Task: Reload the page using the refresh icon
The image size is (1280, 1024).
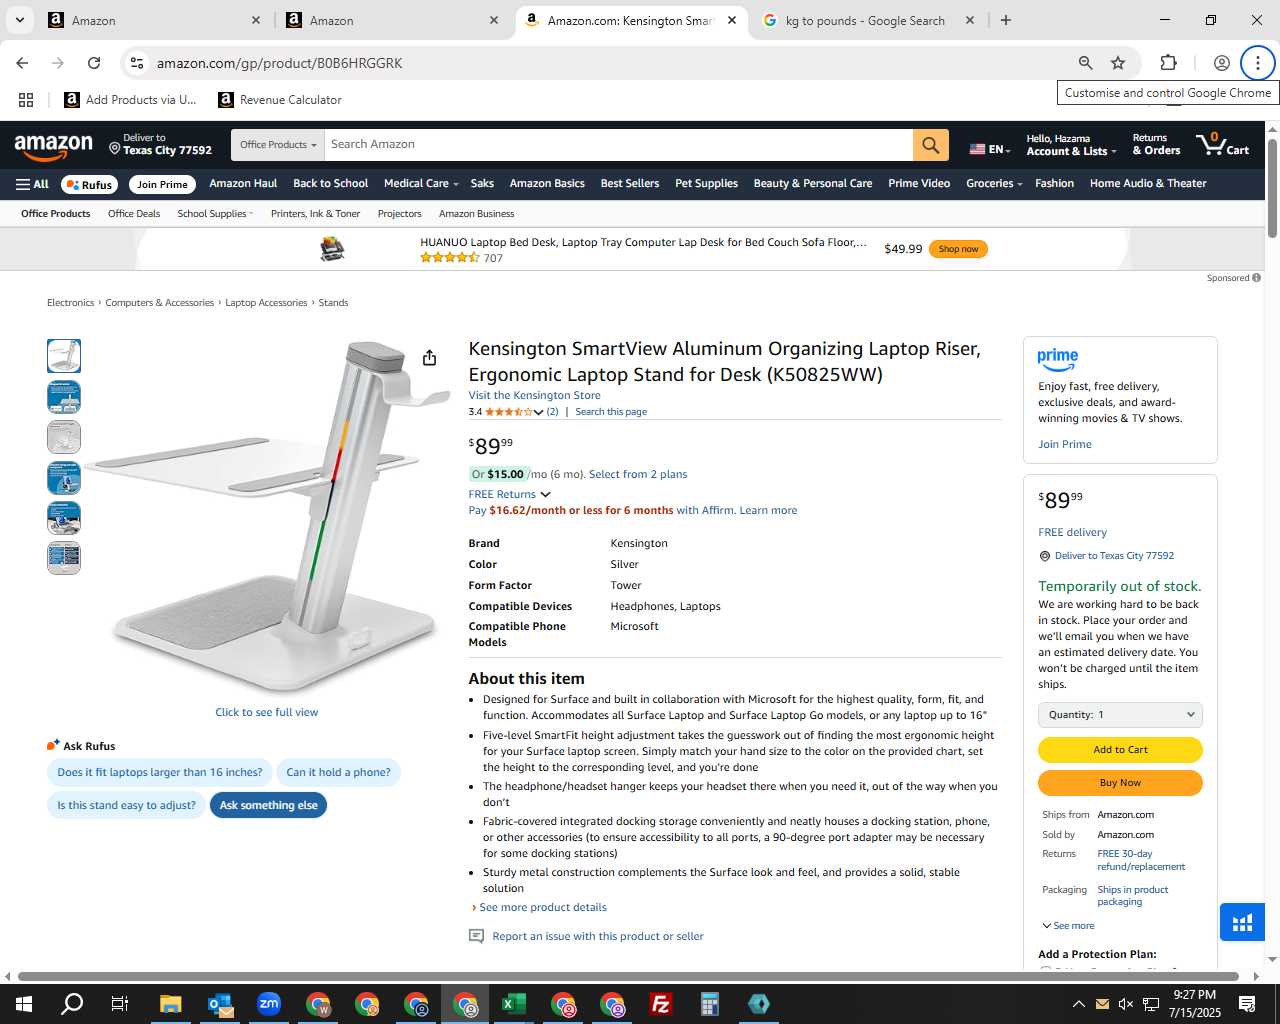Action: (94, 63)
